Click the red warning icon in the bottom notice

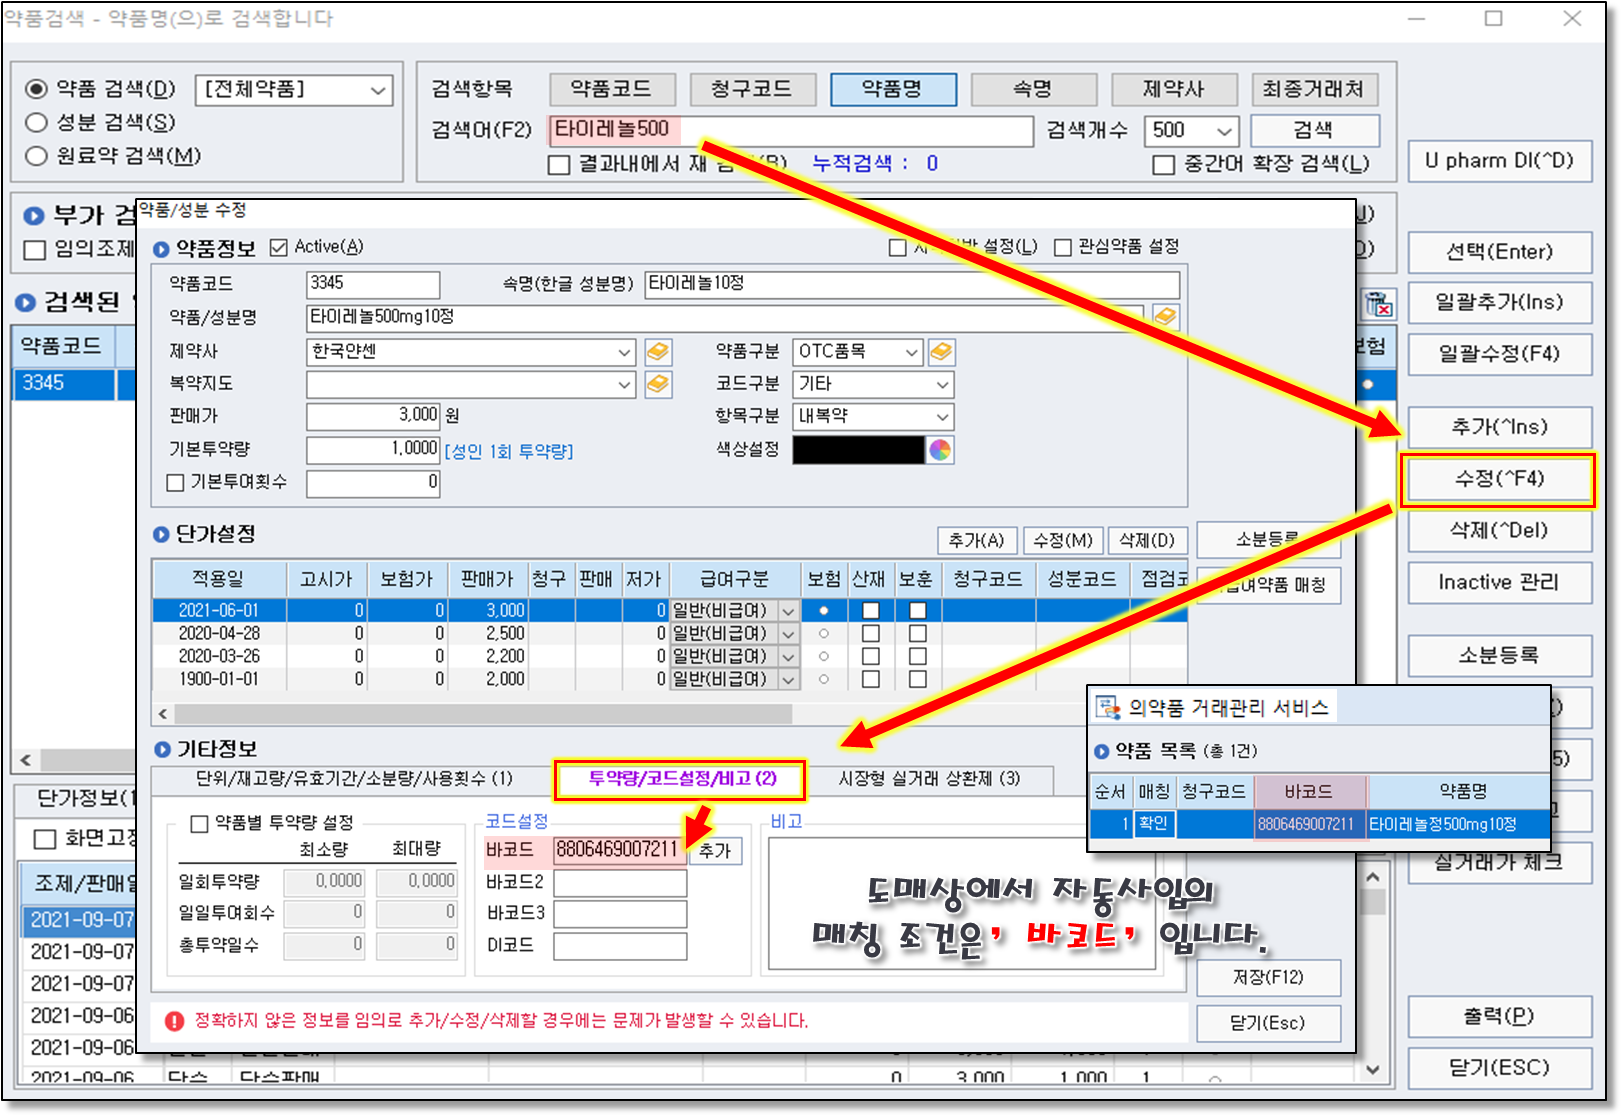[174, 1021]
